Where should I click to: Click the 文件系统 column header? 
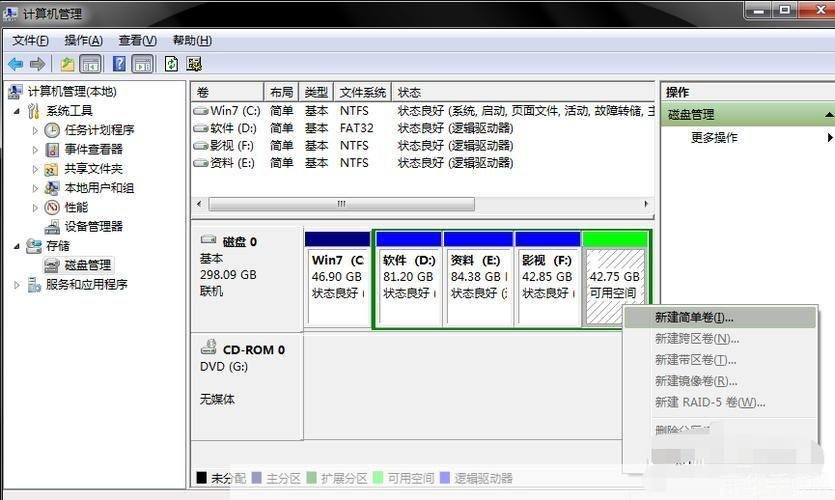363,92
